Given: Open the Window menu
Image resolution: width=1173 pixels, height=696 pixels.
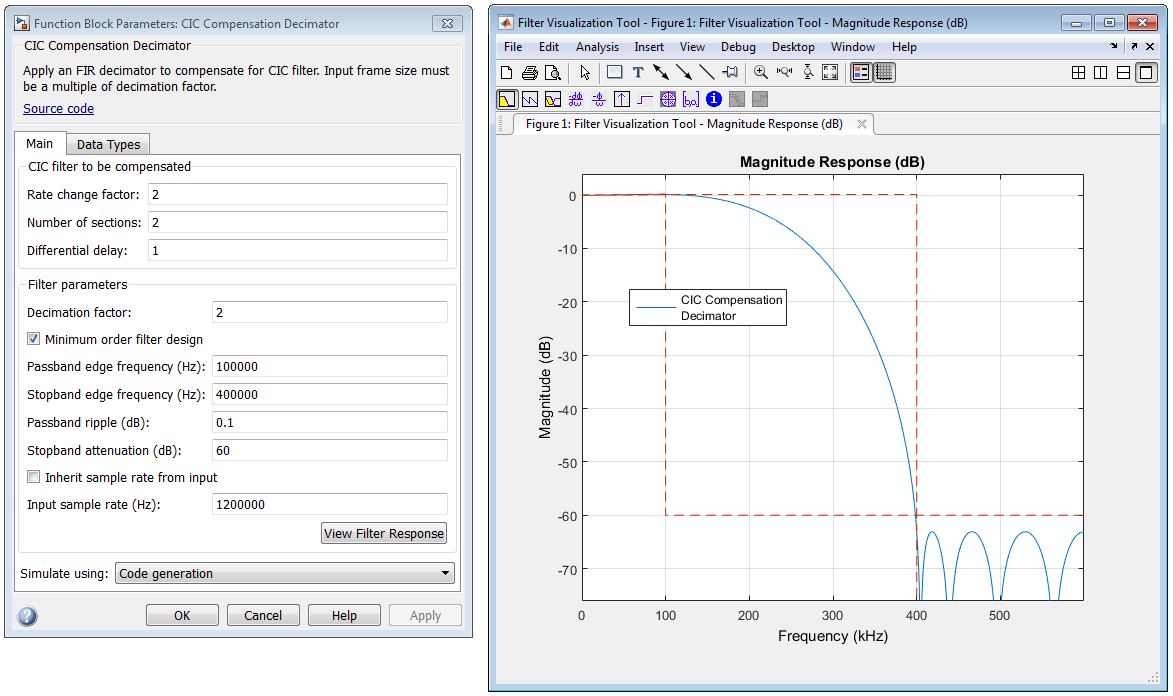Looking at the screenshot, I should [x=852, y=46].
